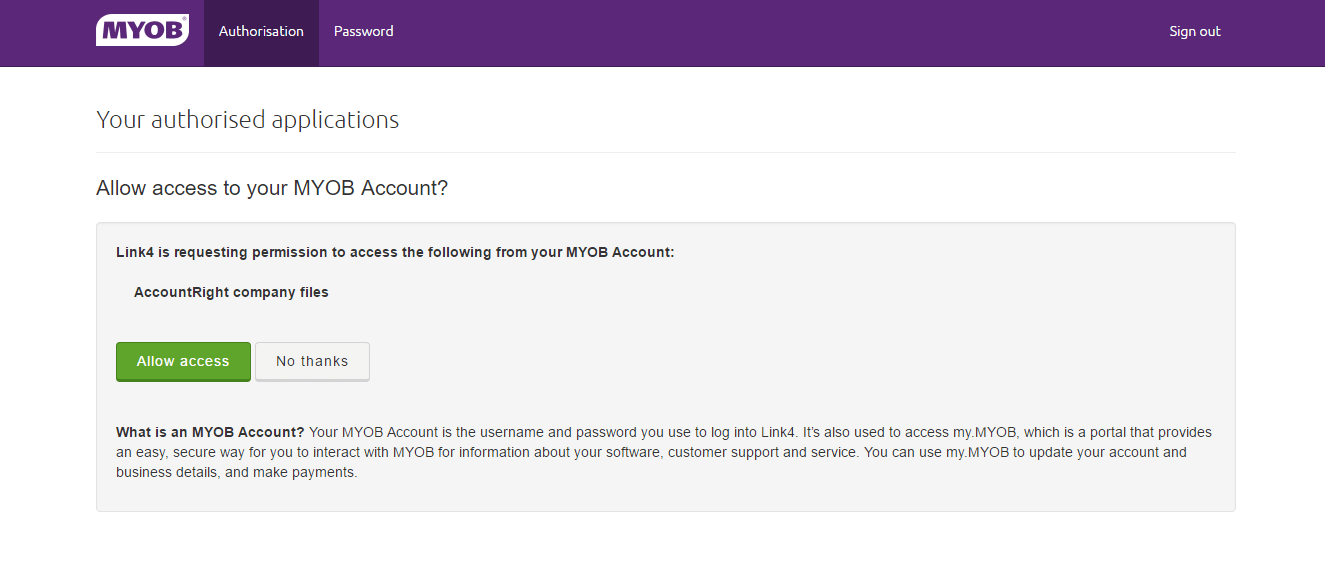
Task: Click the phrase "customer support and service"
Action: tap(763, 452)
